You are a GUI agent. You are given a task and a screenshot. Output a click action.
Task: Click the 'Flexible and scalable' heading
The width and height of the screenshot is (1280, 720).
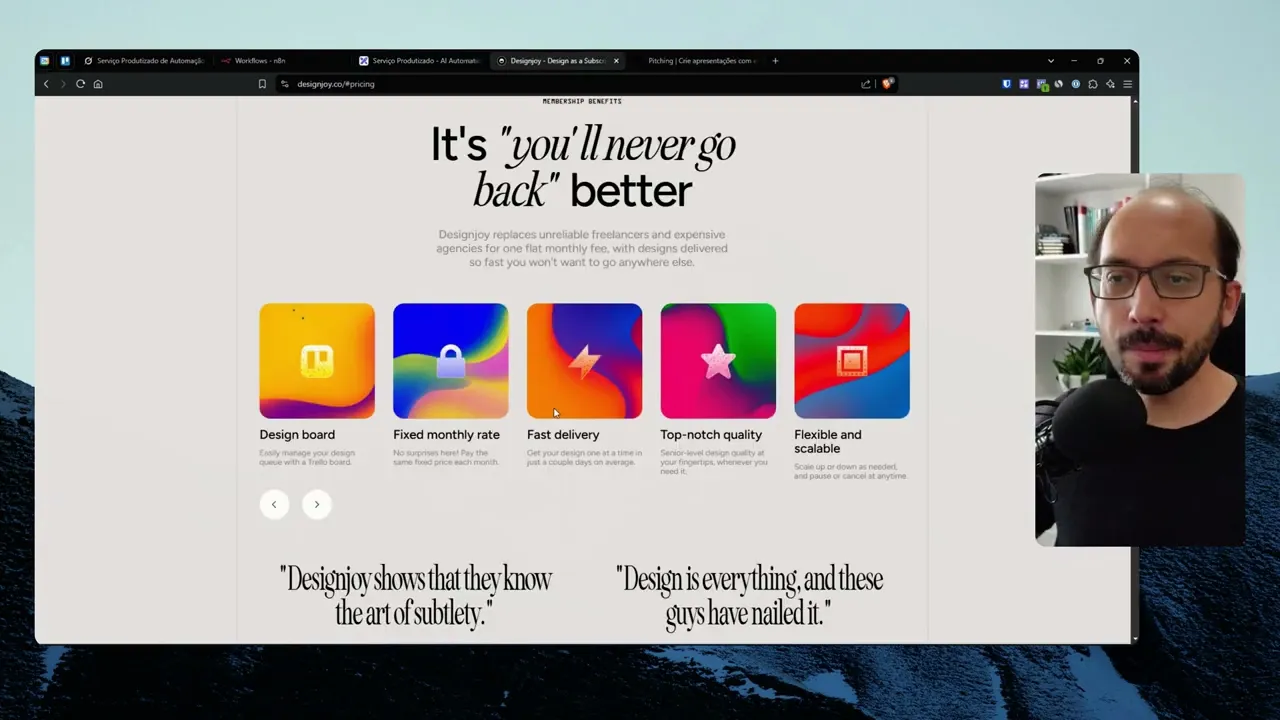pos(828,441)
